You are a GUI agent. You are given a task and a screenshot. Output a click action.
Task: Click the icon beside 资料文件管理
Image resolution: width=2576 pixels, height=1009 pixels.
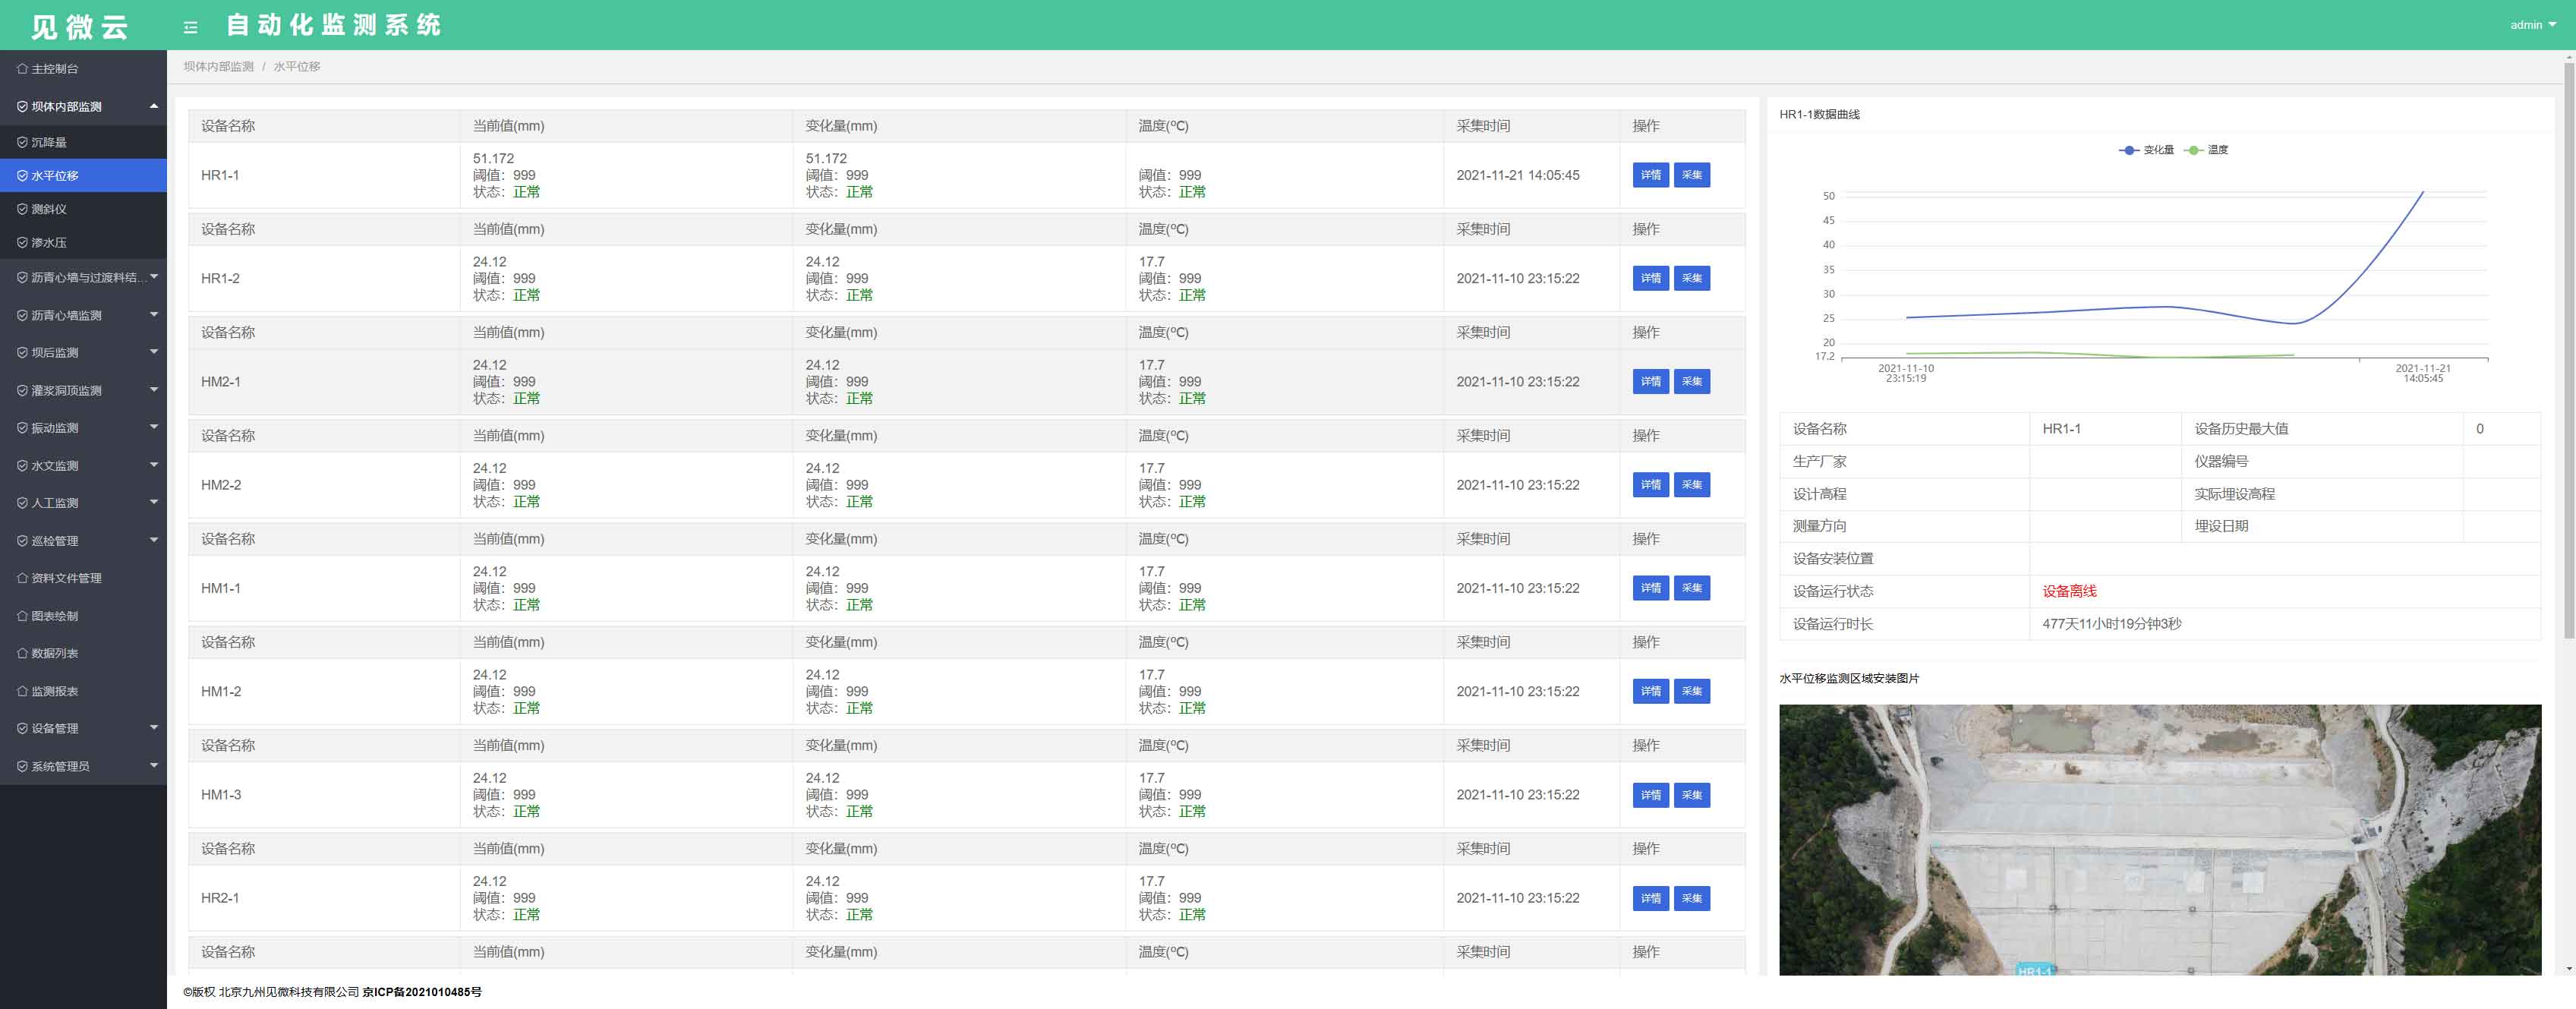click(22, 578)
